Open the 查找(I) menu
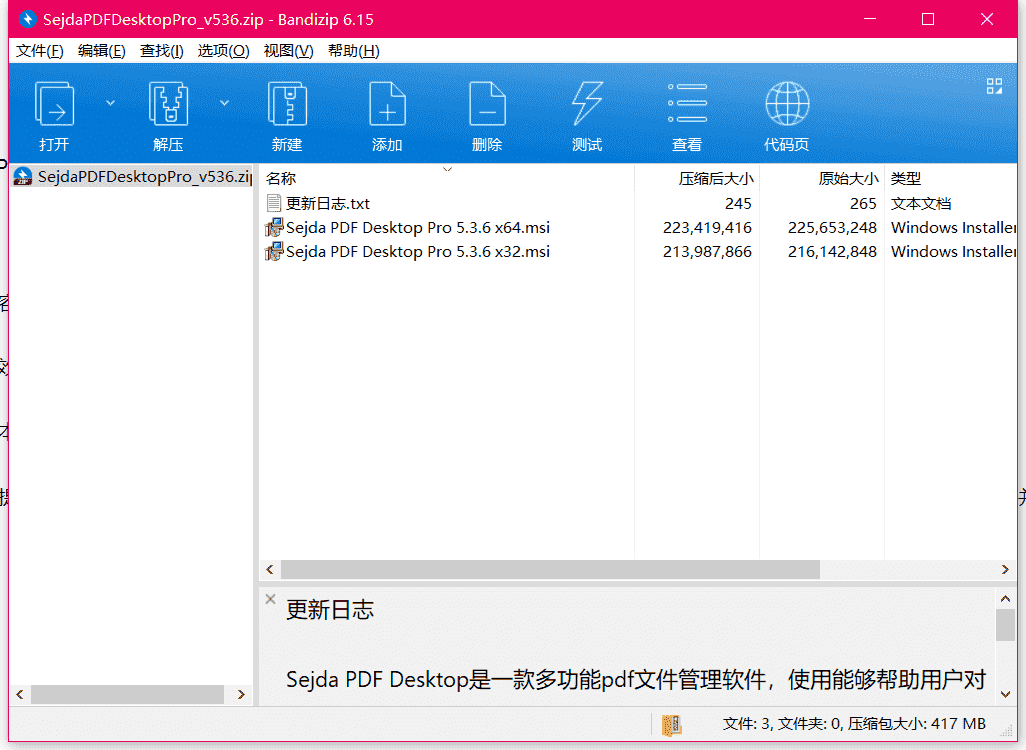This screenshot has height=750, width=1026. tap(162, 51)
